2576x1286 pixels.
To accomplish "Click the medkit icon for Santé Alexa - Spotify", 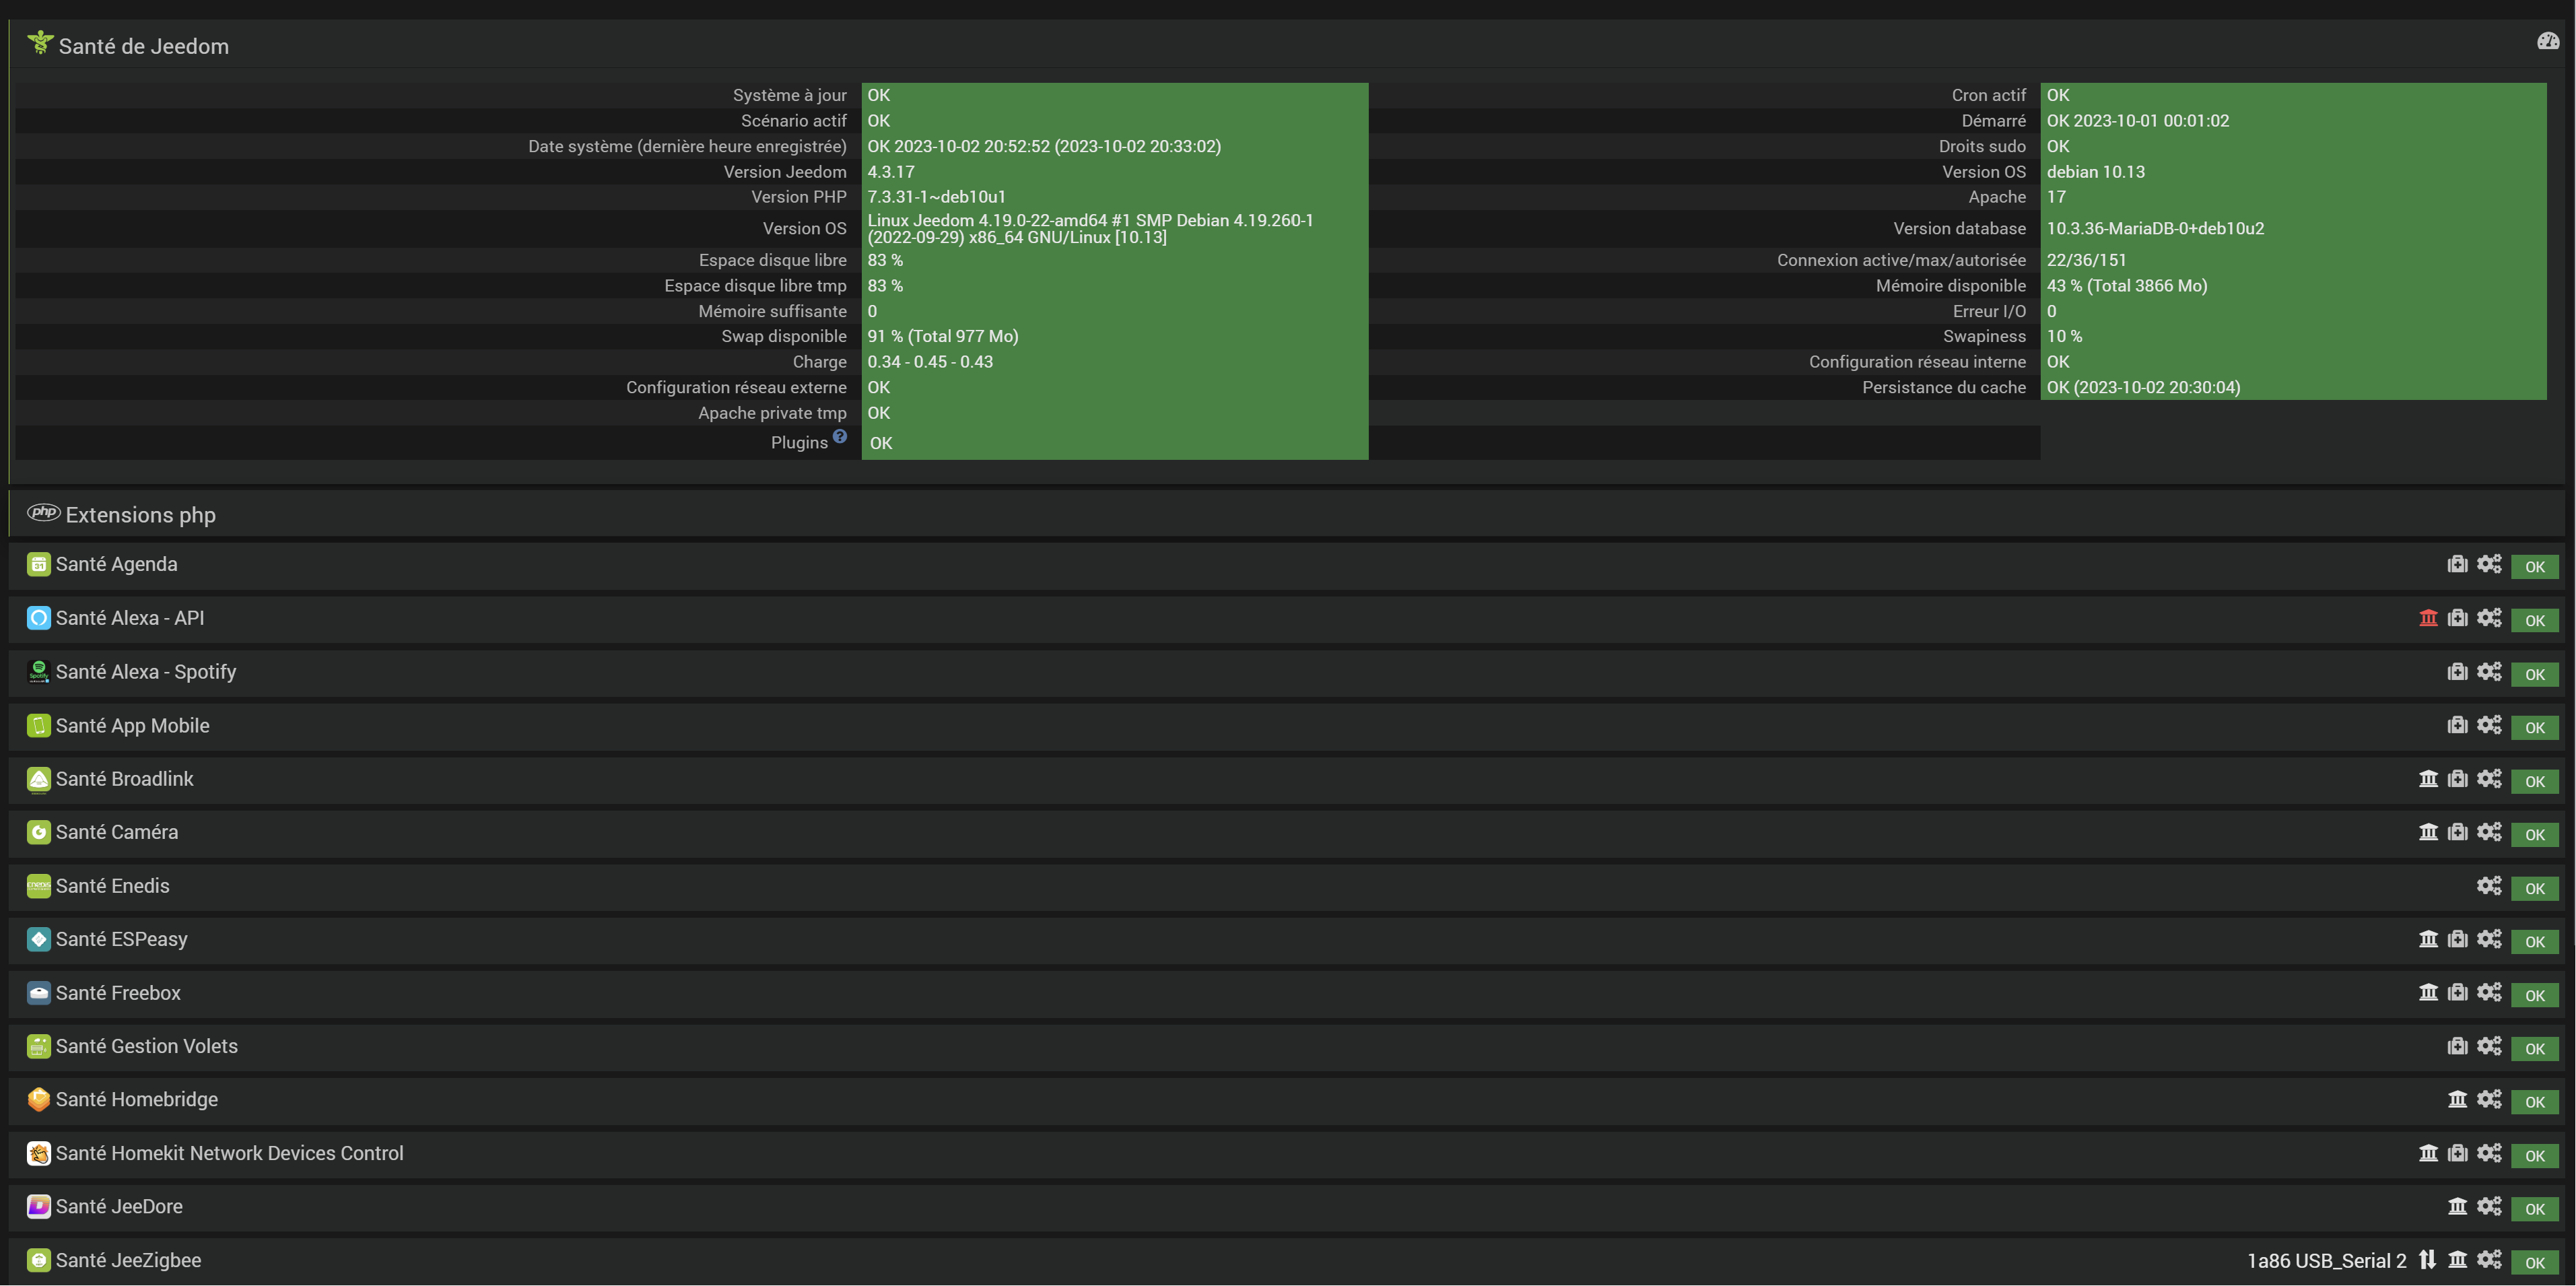I will pyautogui.click(x=2457, y=672).
